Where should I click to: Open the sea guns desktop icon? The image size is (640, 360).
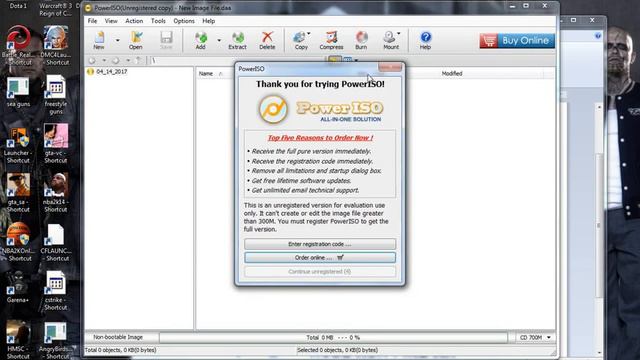(18, 92)
